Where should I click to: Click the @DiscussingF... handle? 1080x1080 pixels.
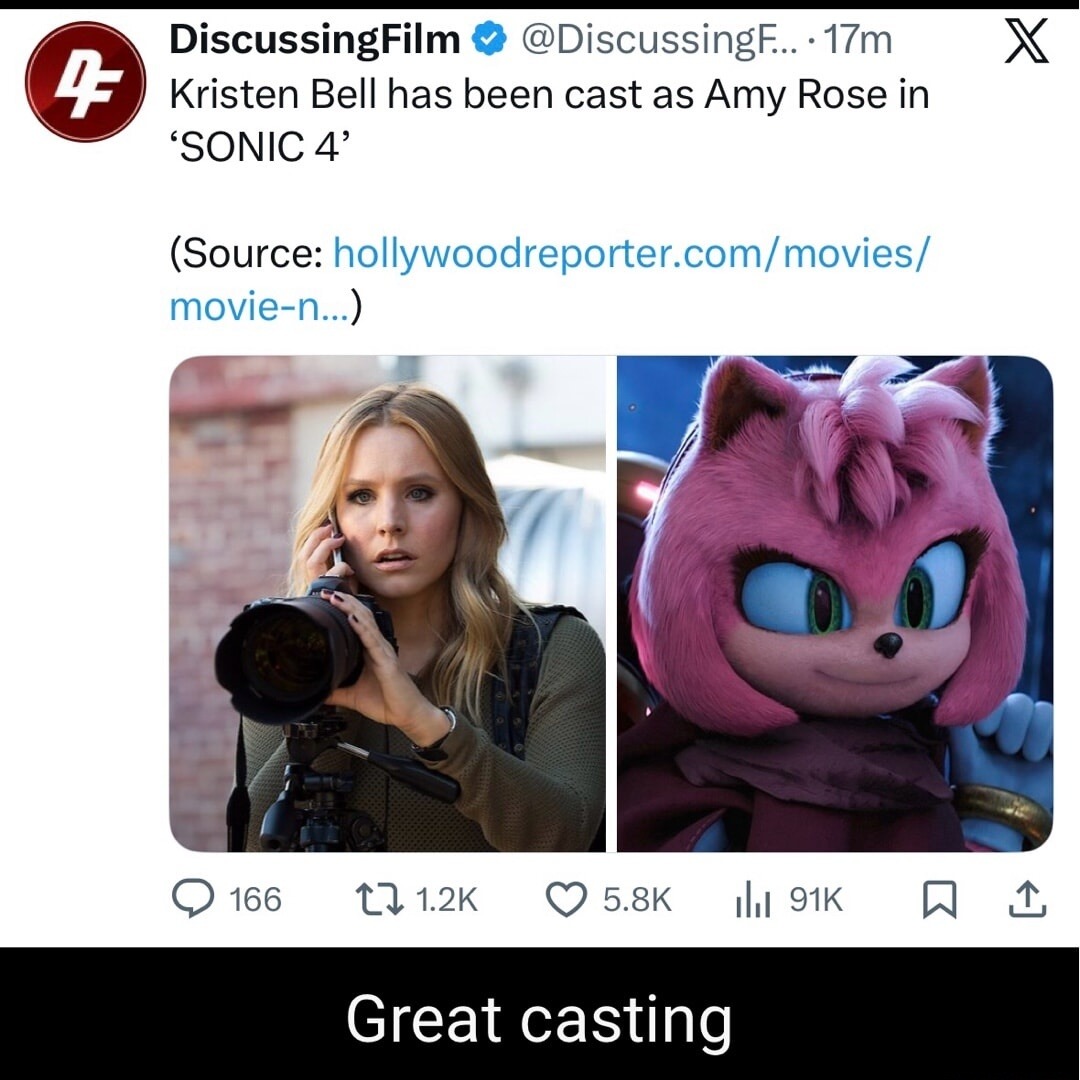(x=650, y=42)
